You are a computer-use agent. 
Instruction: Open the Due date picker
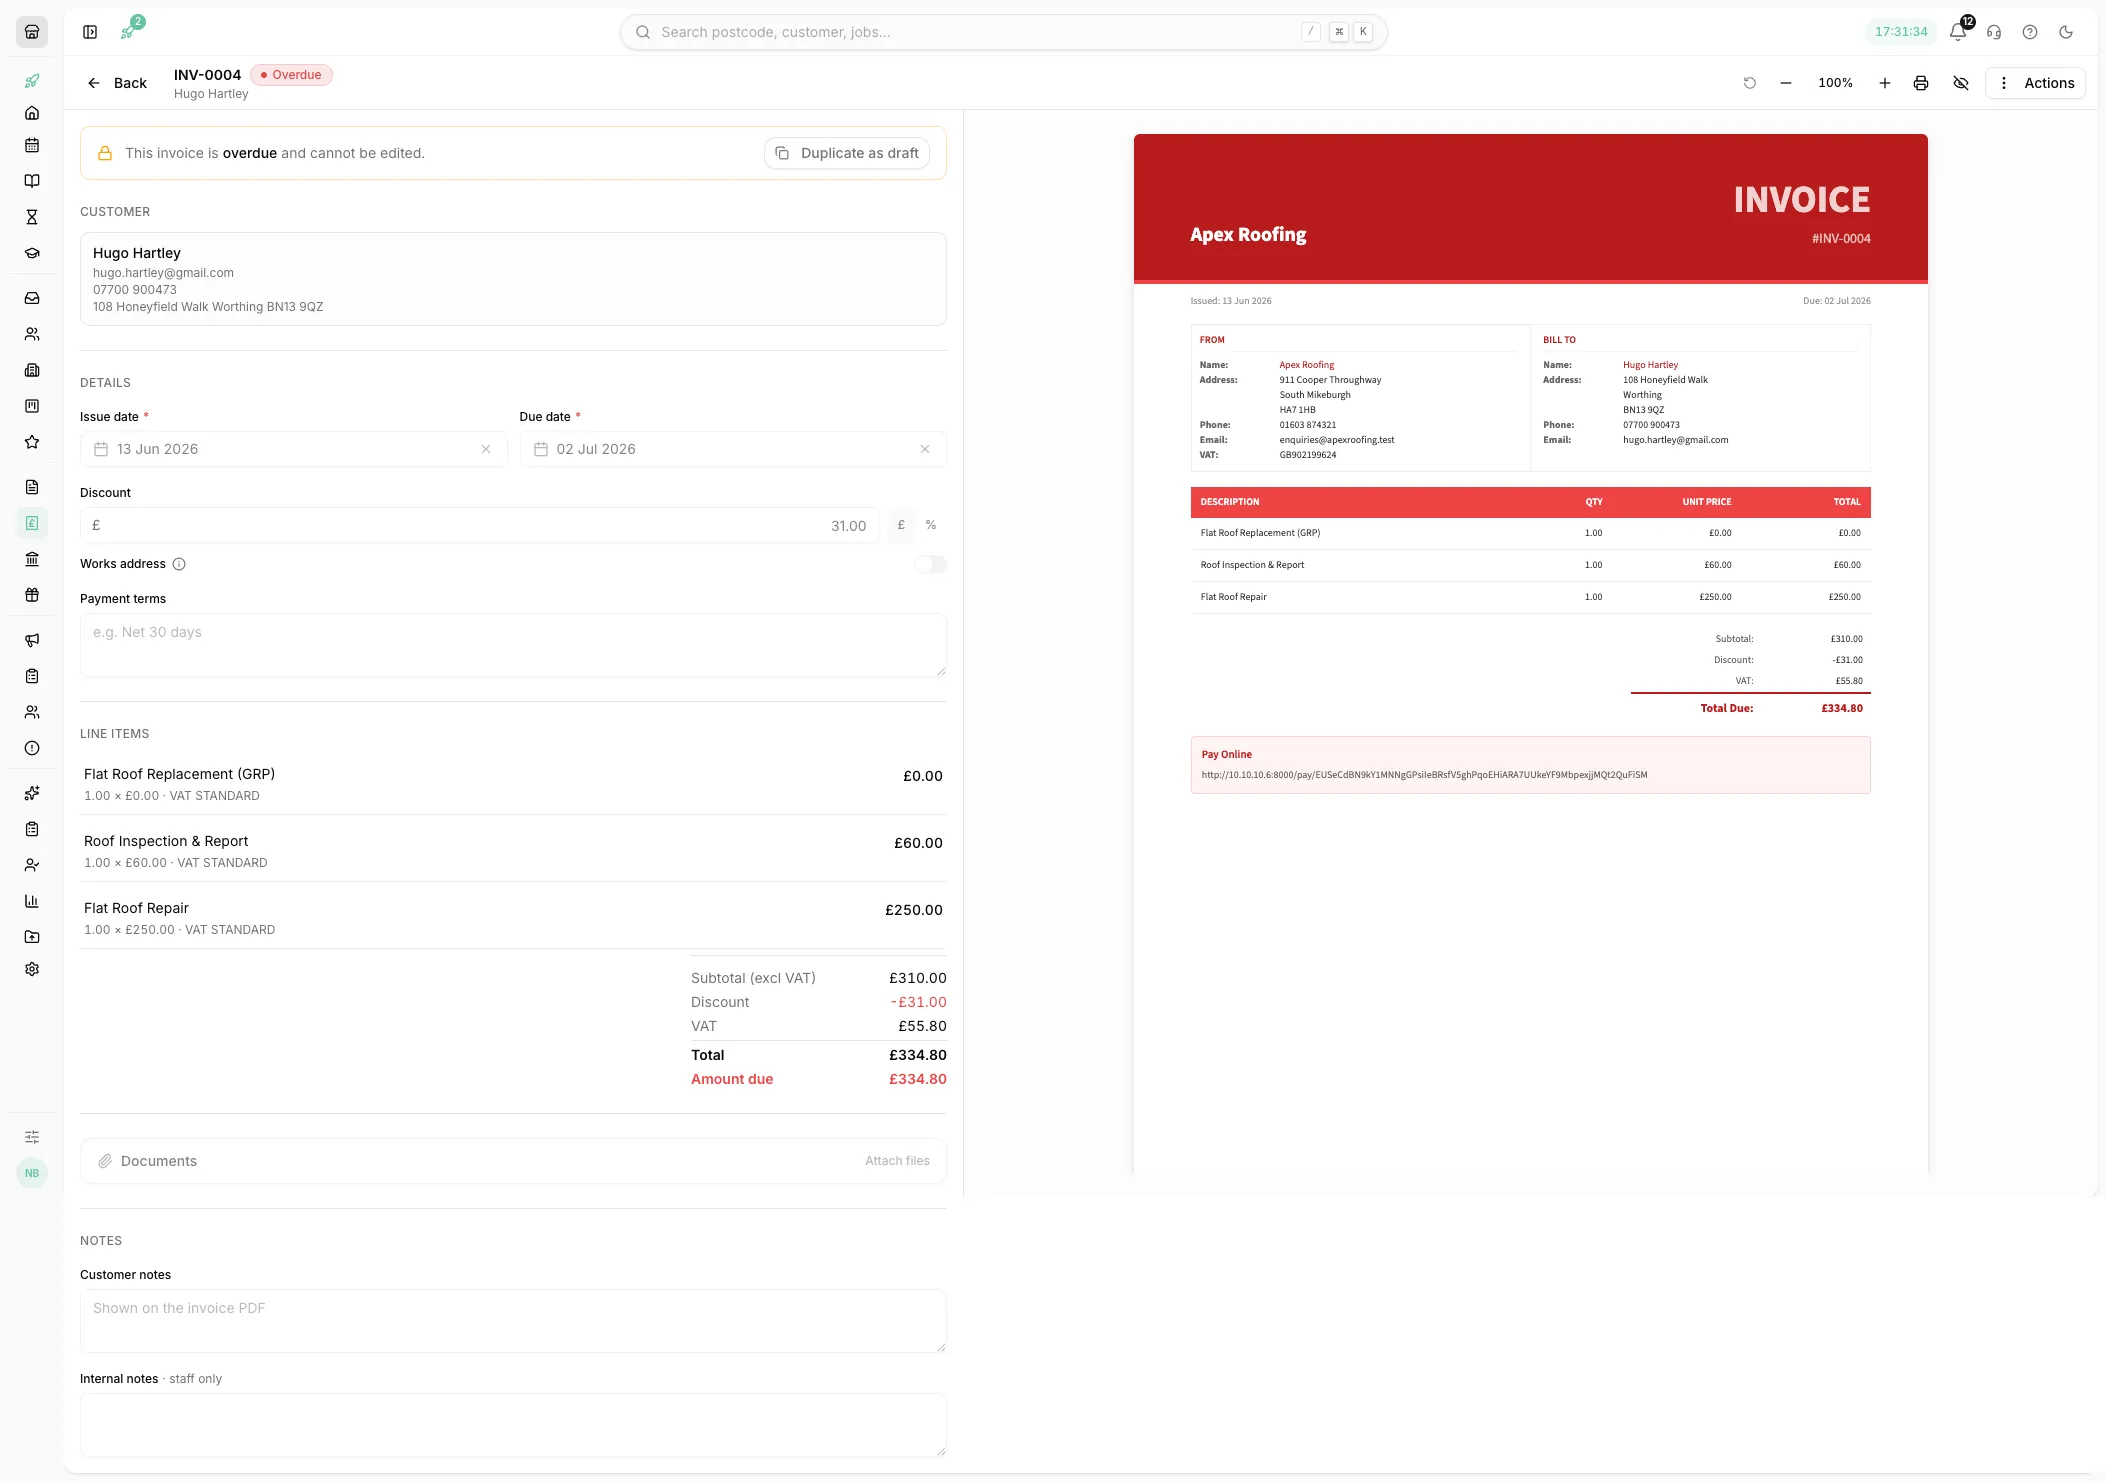tap(733, 449)
